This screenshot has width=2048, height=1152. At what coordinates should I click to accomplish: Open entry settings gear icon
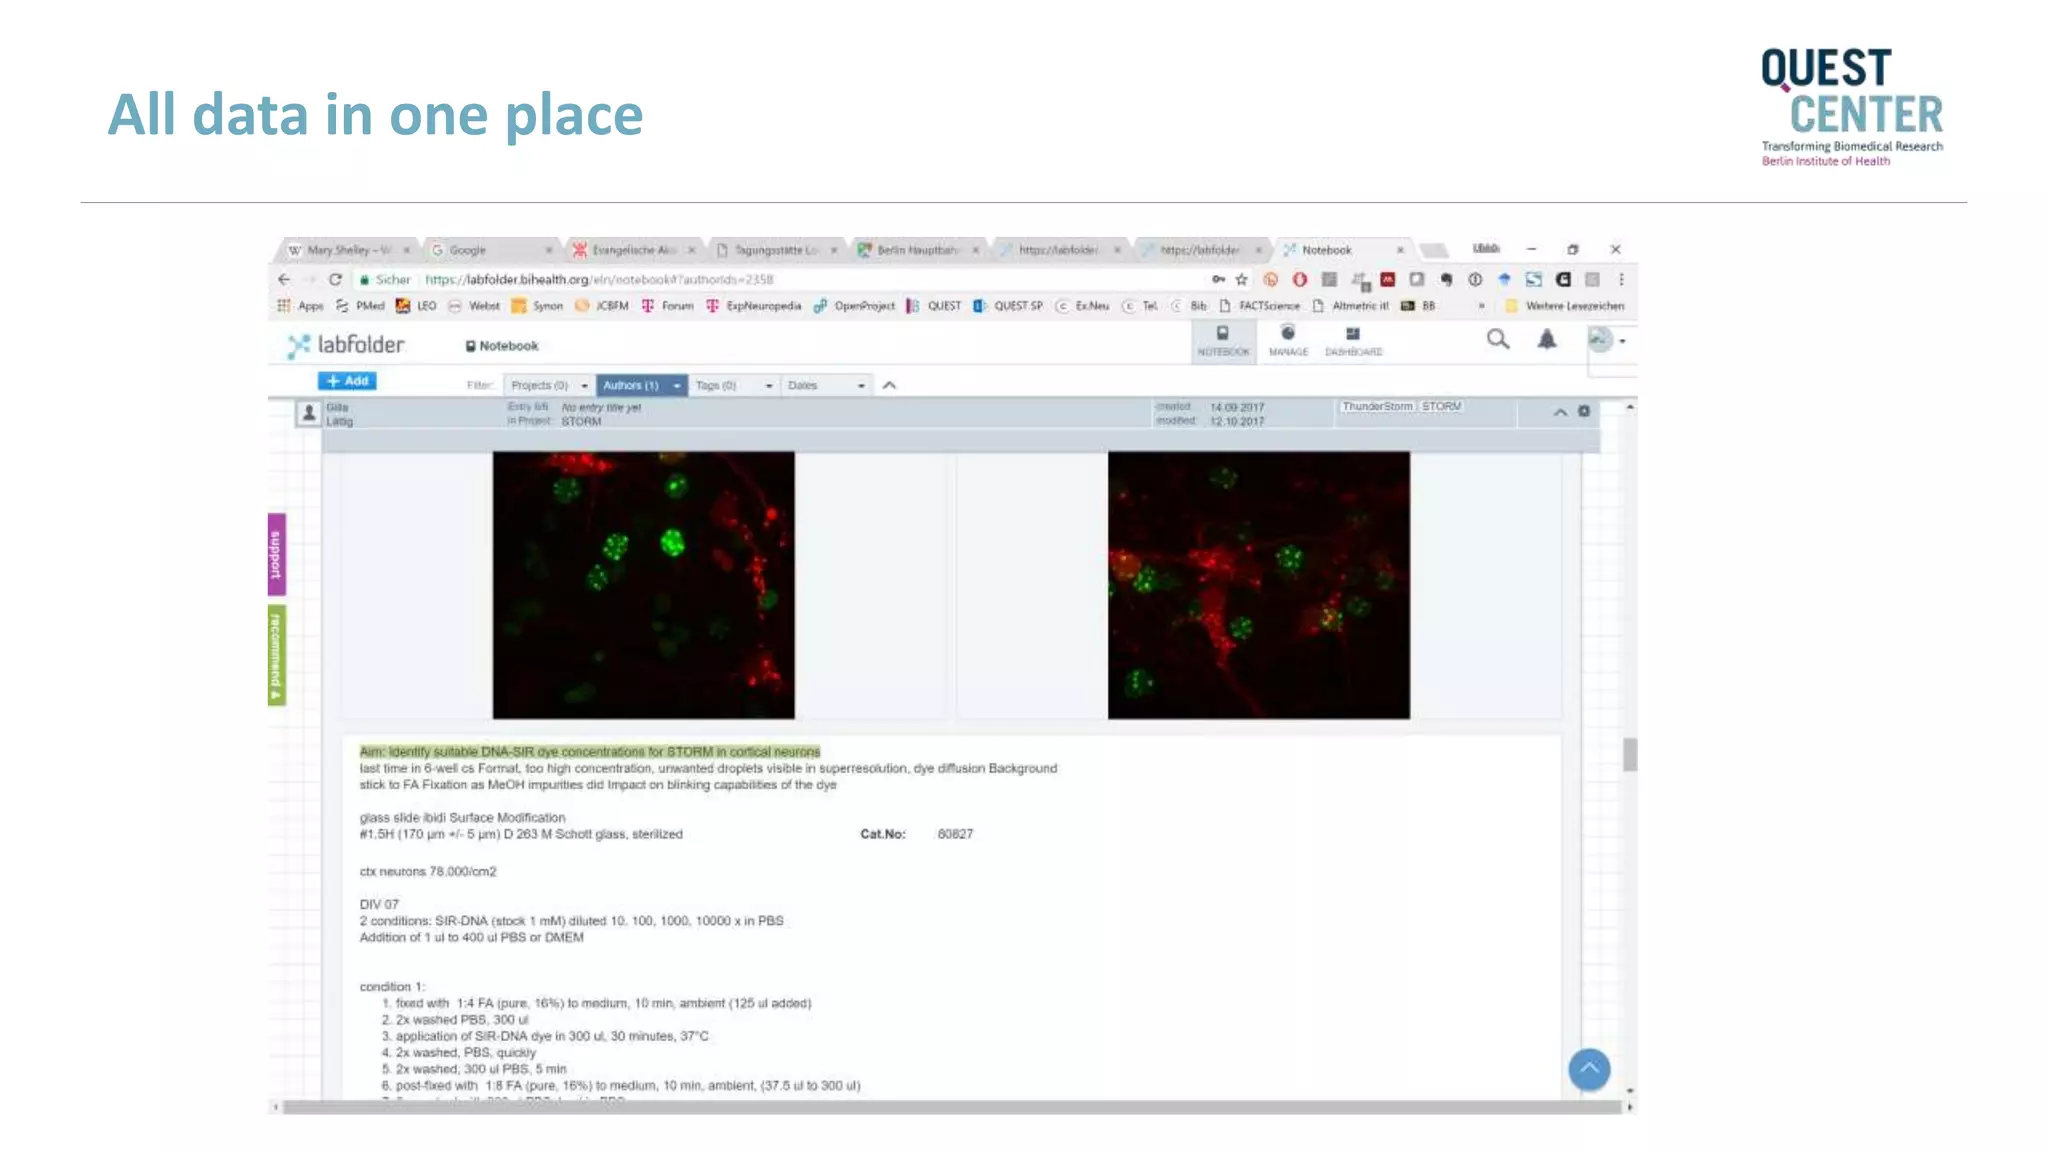1584,412
